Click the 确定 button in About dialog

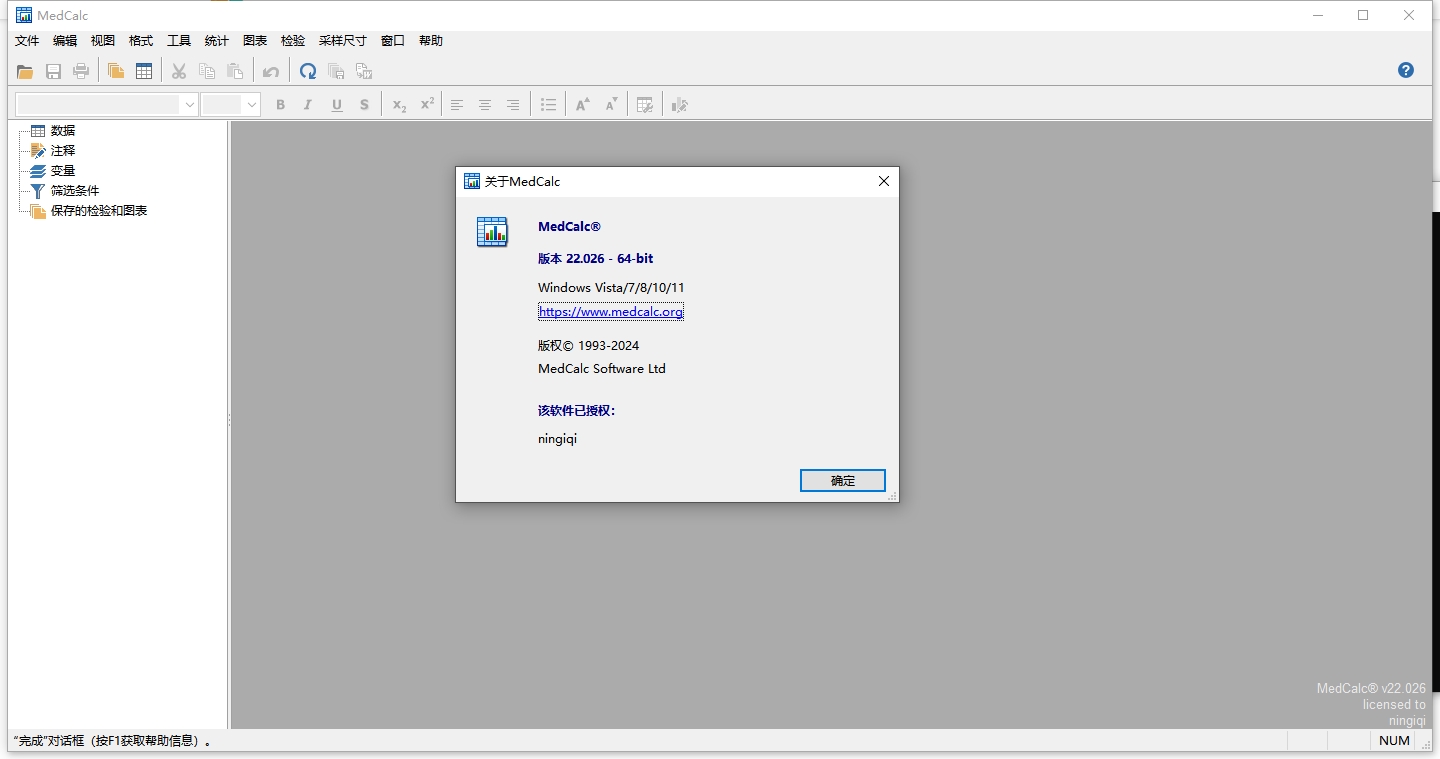[x=842, y=481]
